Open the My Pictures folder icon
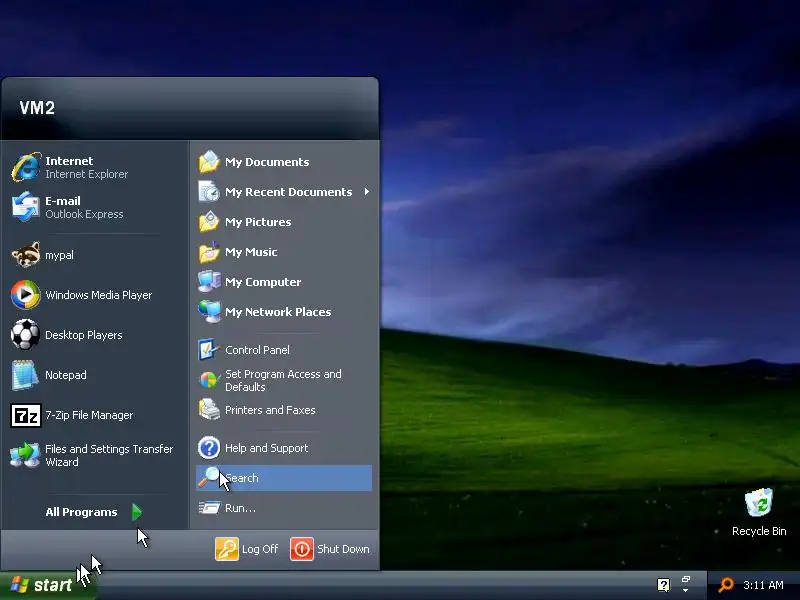 coord(209,222)
